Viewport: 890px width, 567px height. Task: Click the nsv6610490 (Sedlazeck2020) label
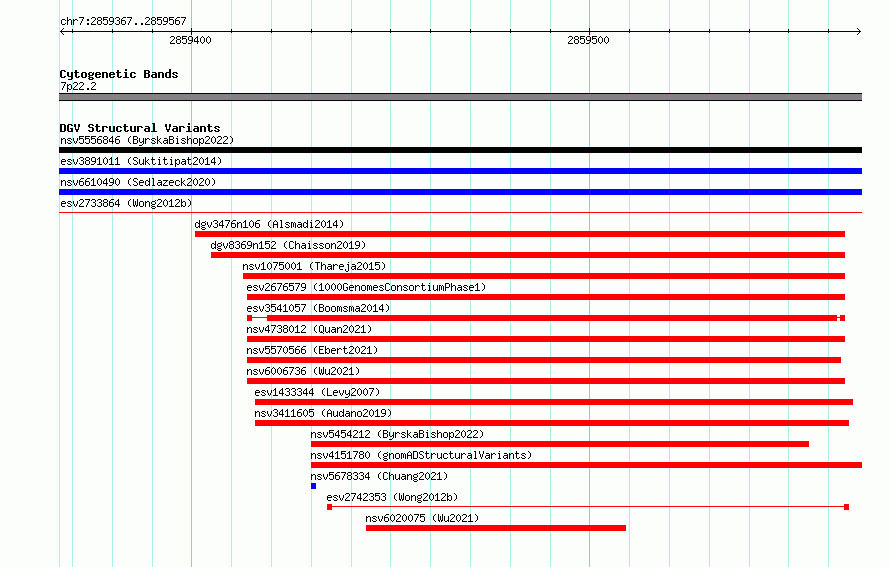138,182
